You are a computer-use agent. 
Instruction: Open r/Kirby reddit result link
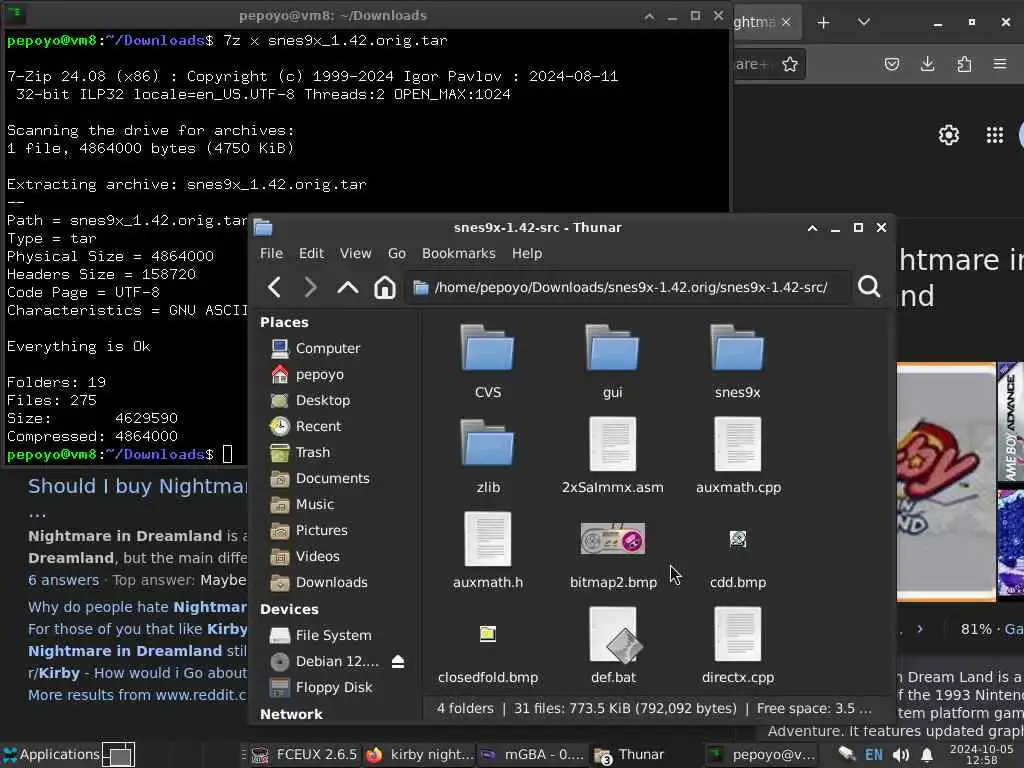point(137,673)
